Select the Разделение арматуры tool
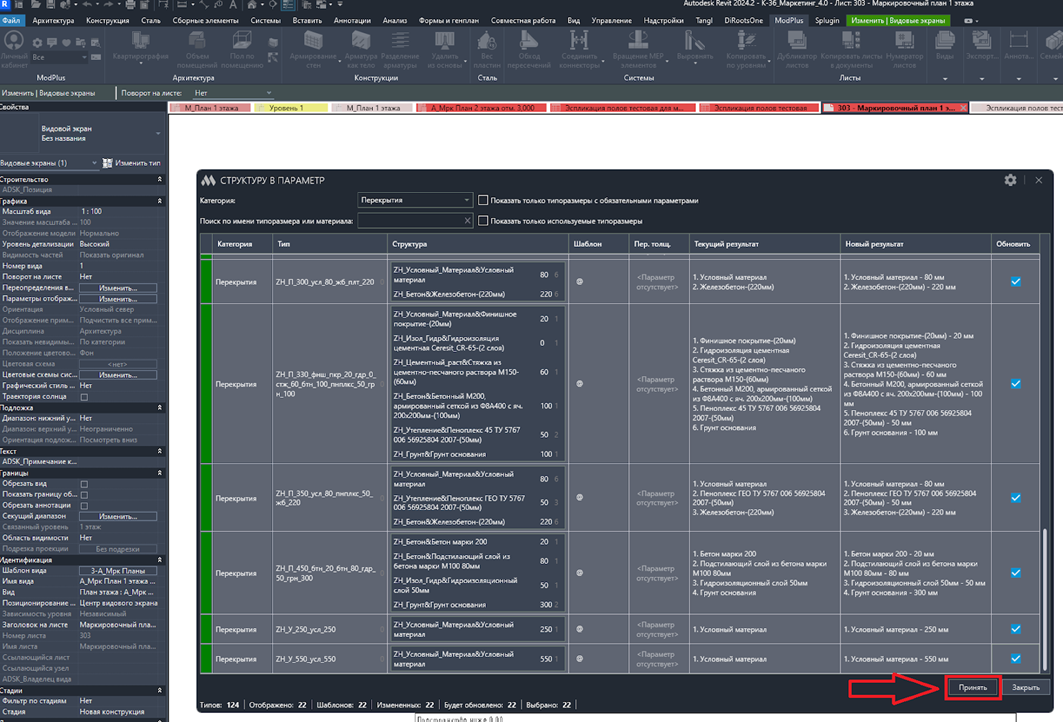The image size is (1063, 722). [400, 49]
